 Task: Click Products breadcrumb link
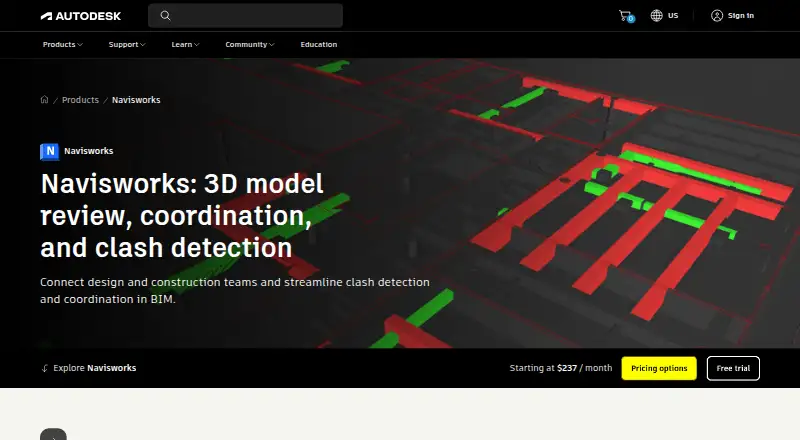coord(81,100)
